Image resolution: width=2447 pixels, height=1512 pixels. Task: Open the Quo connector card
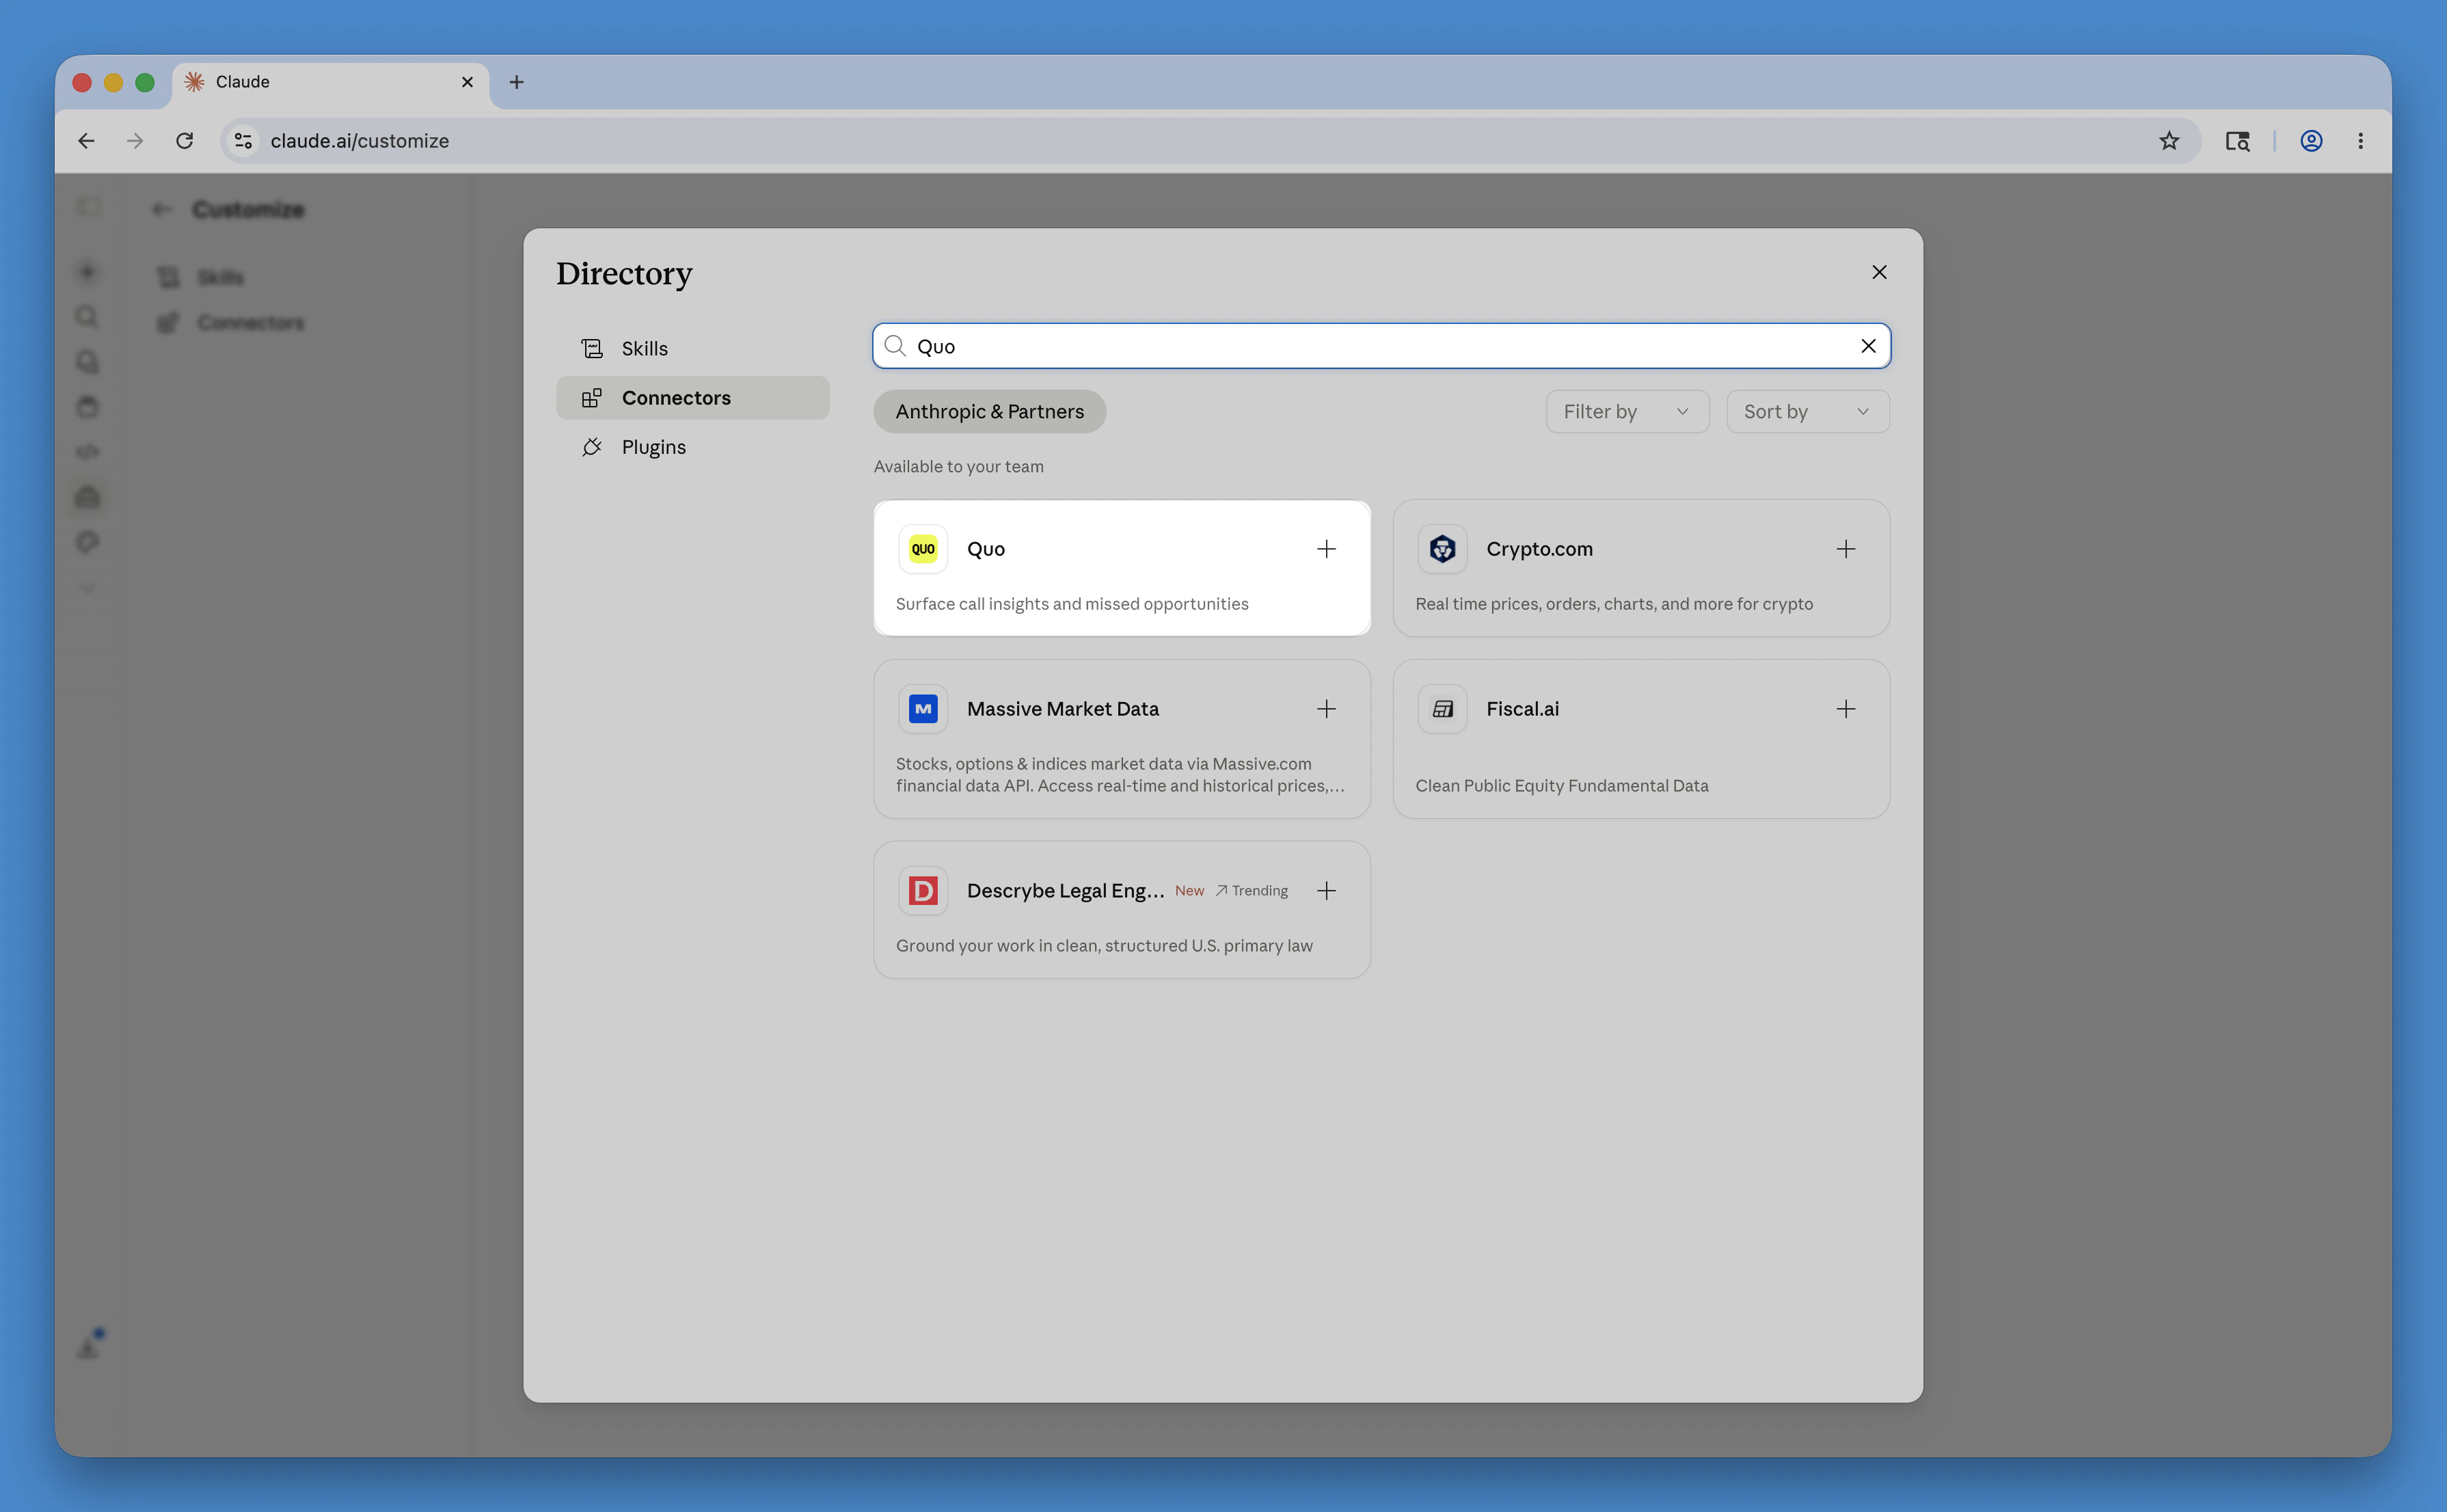click(x=1121, y=568)
